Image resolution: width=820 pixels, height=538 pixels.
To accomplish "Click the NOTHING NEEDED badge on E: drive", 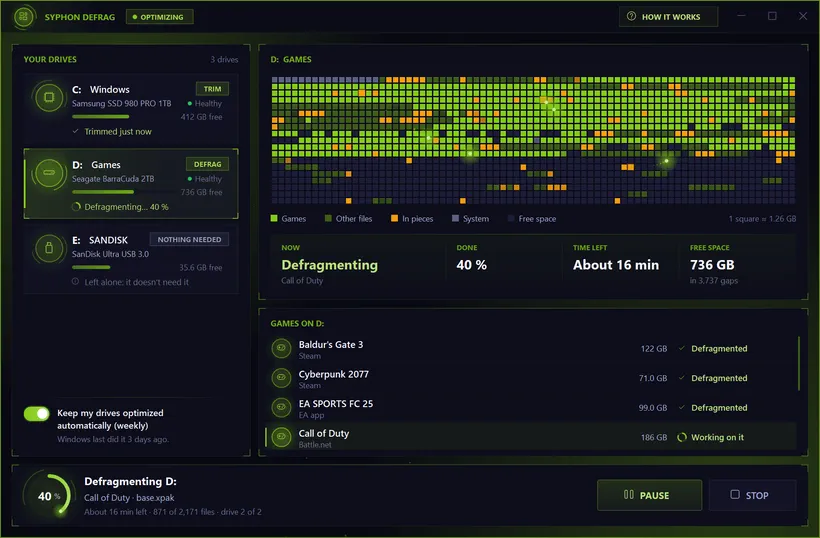I will click(x=189, y=239).
